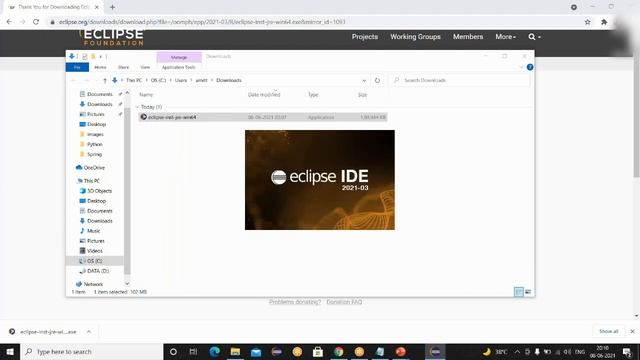Go up one folder level in Explorer

click(105, 80)
